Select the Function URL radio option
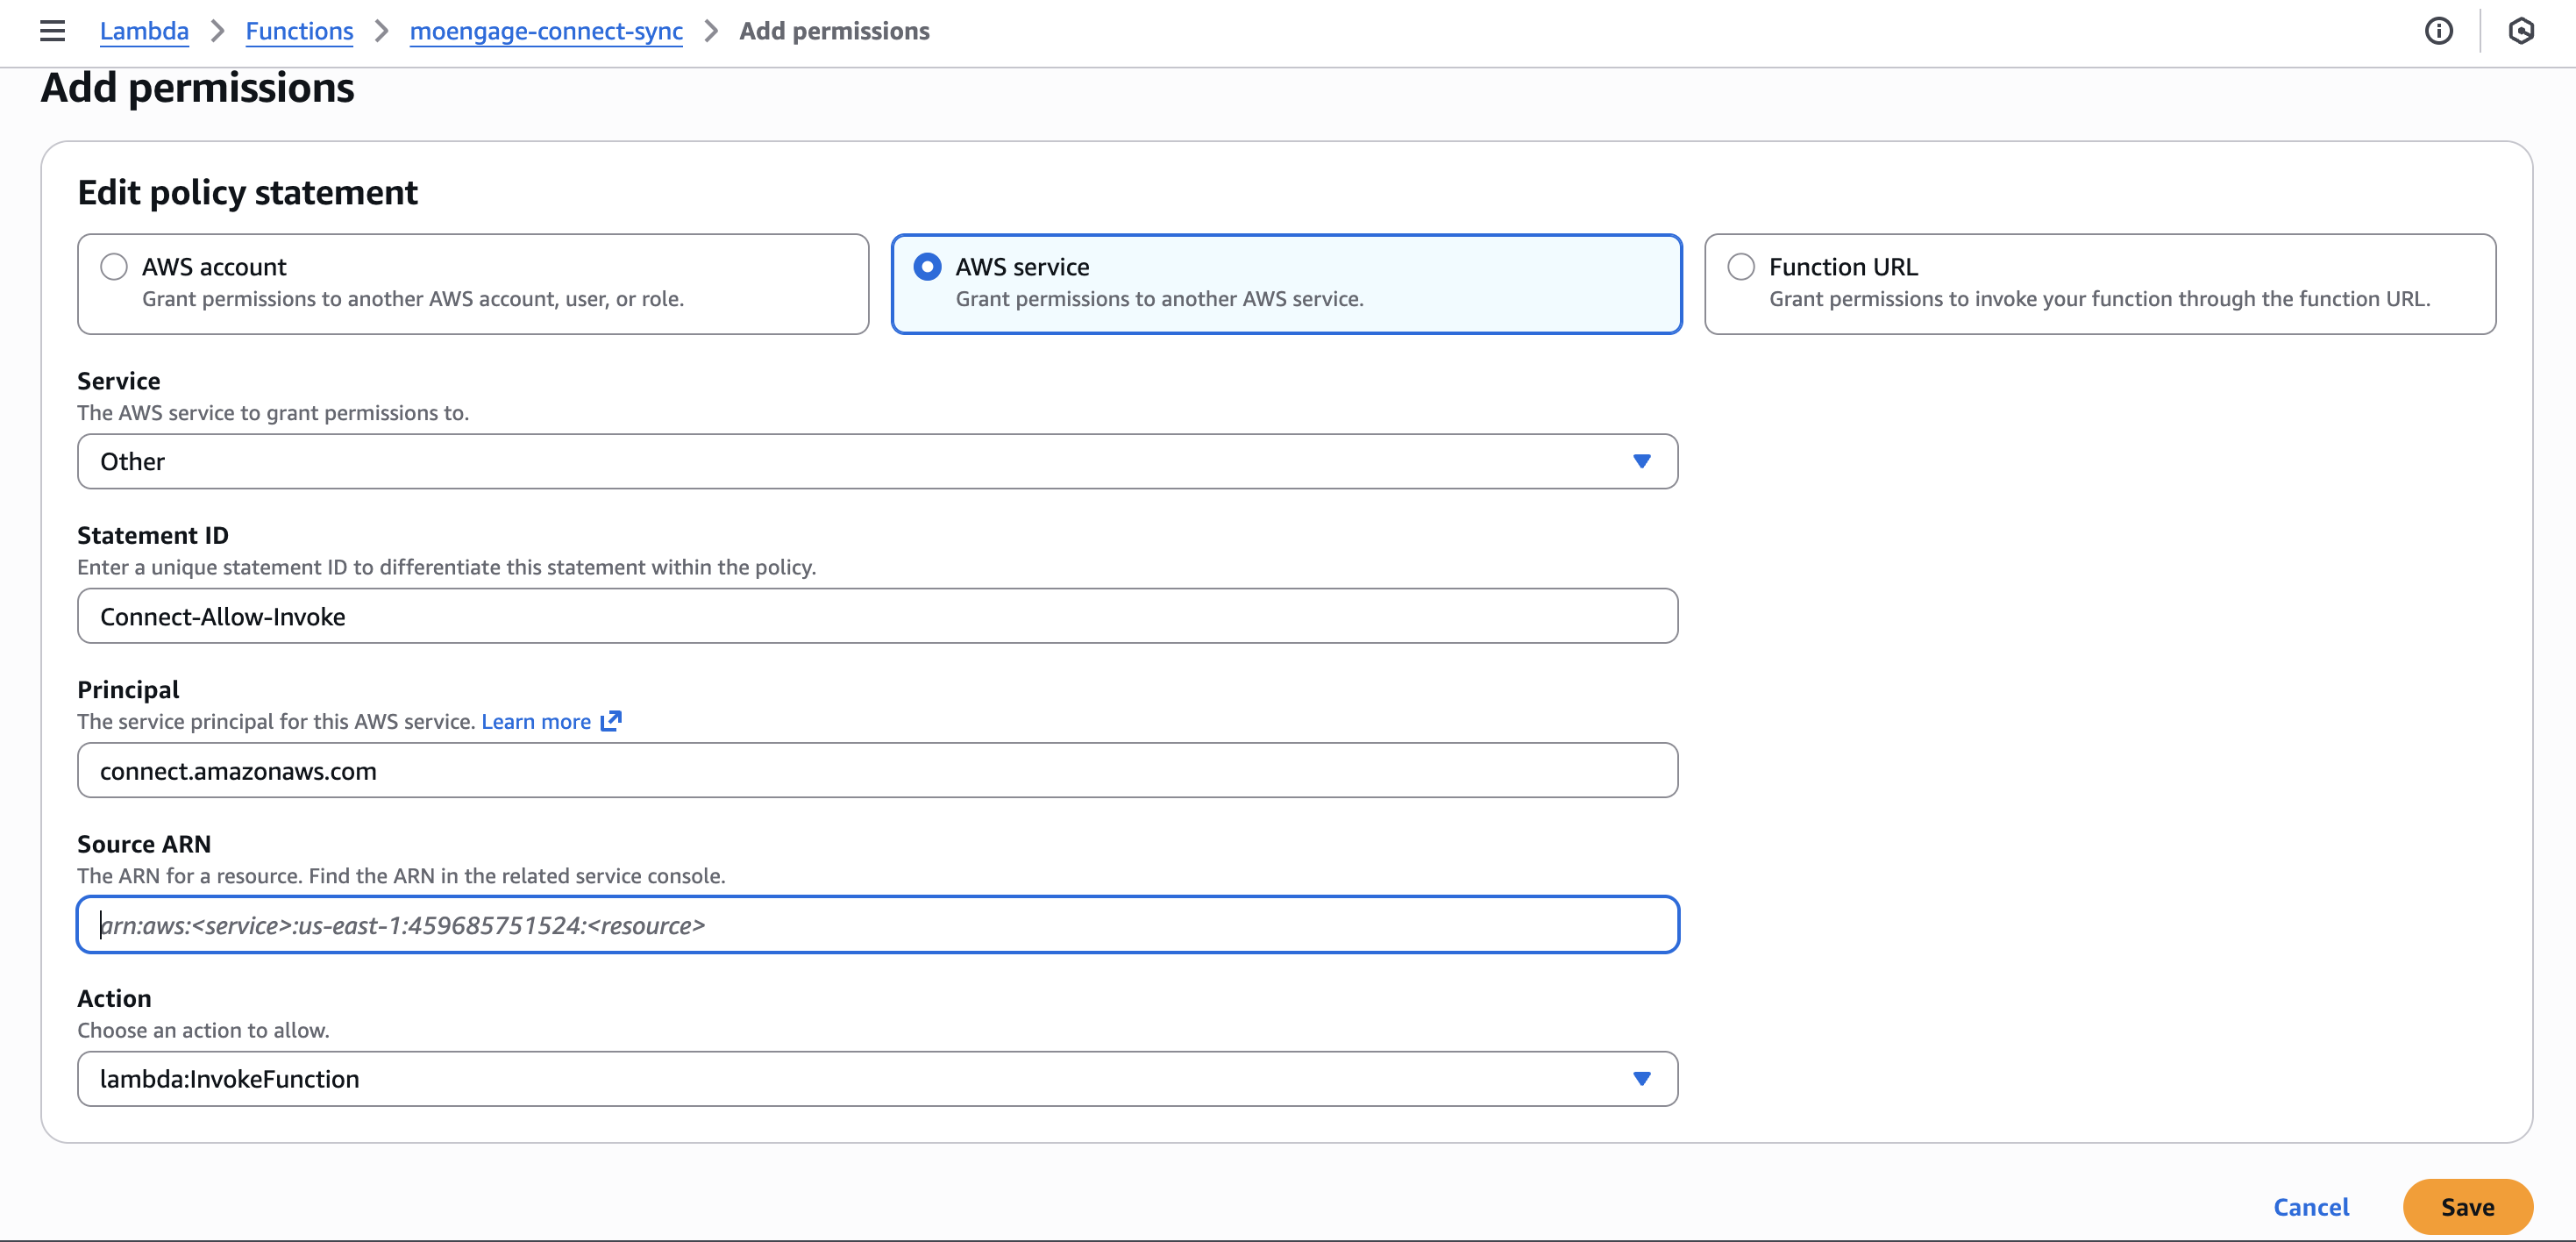Image resolution: width=2576 pixels, height=1242 pixels. tap(1741, 267)
